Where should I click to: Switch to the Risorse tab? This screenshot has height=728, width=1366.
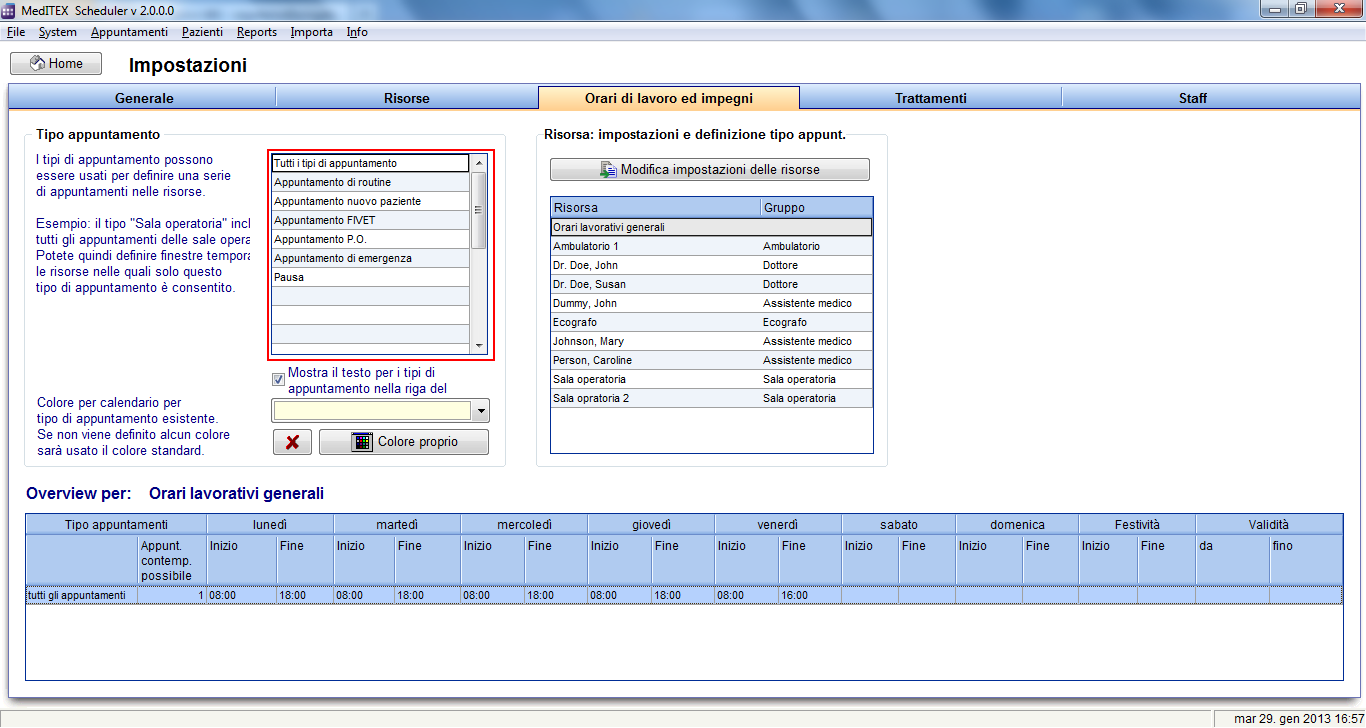[407, 98]
